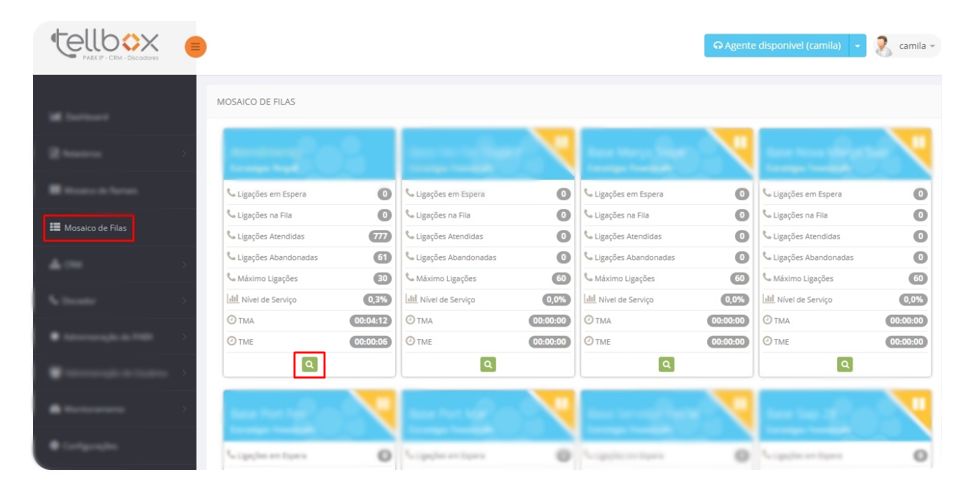Click Ligações Atendidas 777 badge
The image size is (968, 495).
coord(380,236)
